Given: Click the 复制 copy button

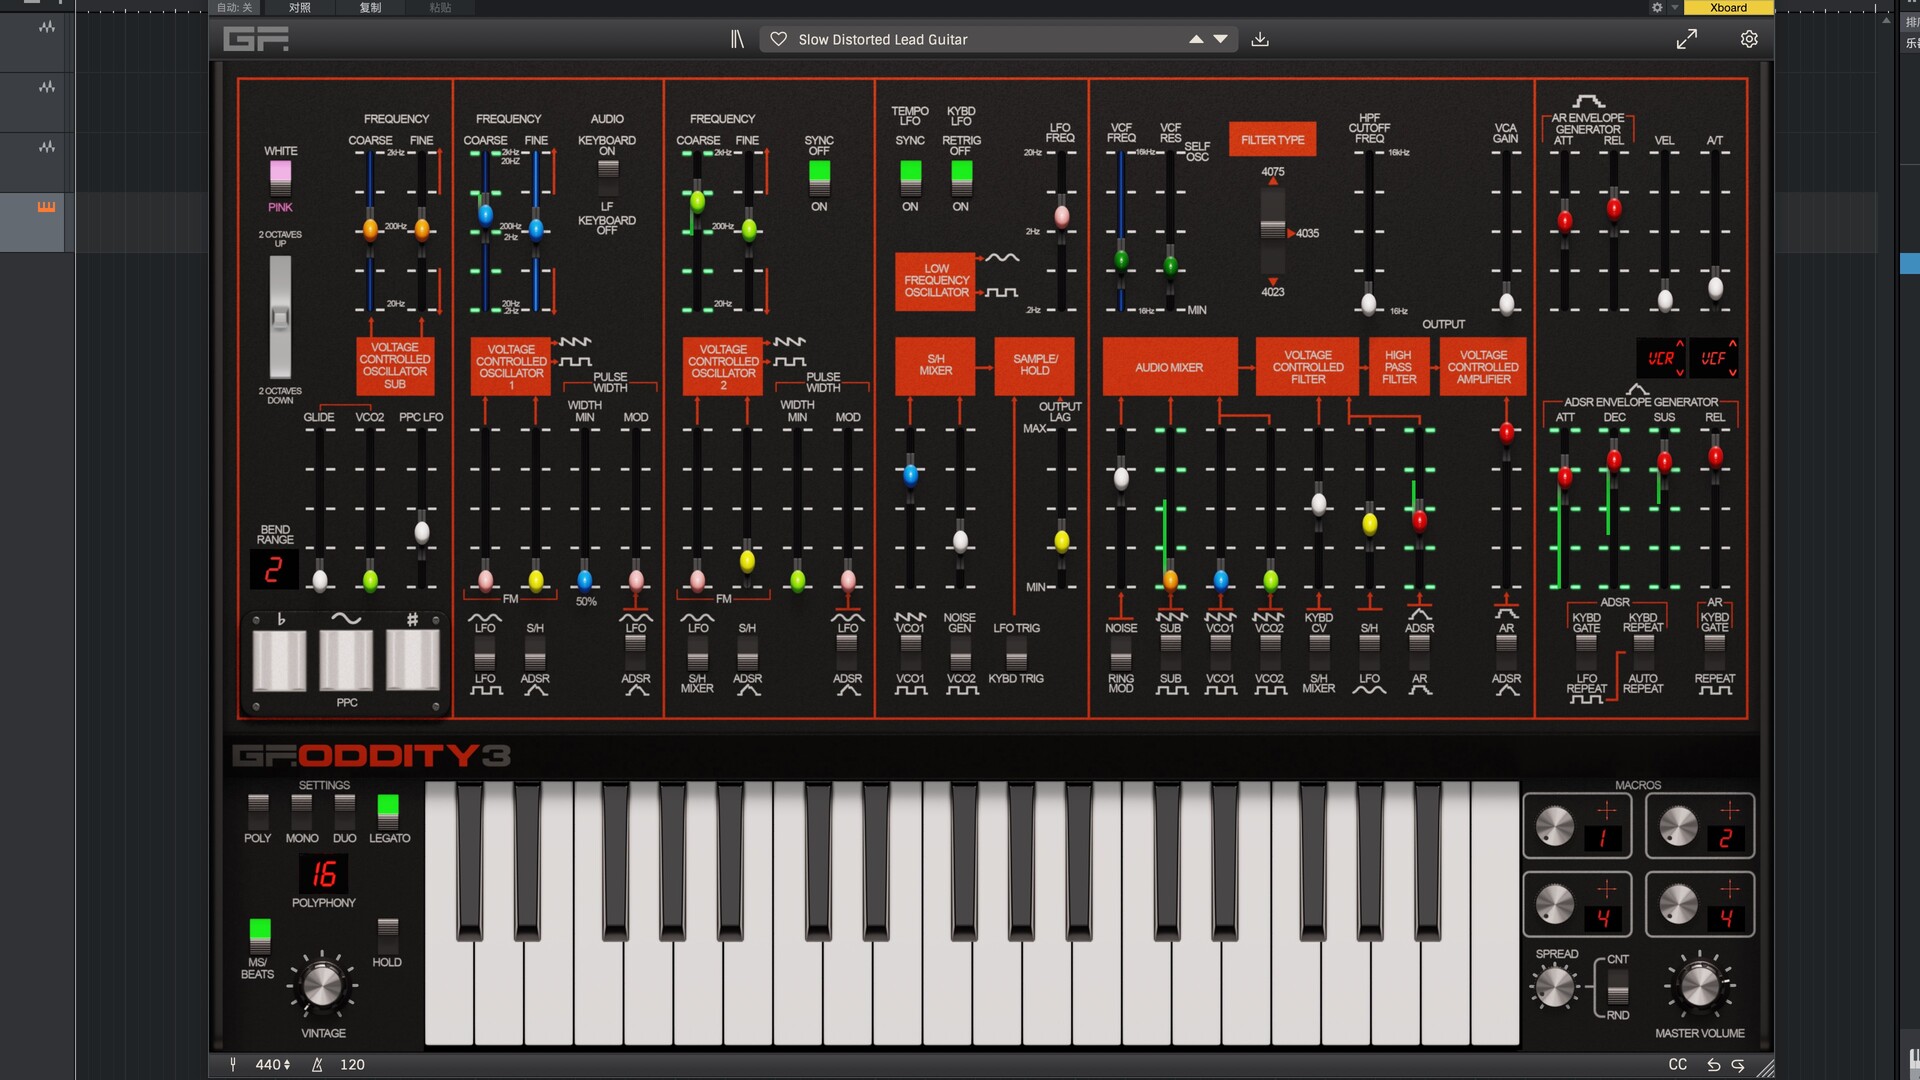Looking at the screenshot, I should [370, 7].
